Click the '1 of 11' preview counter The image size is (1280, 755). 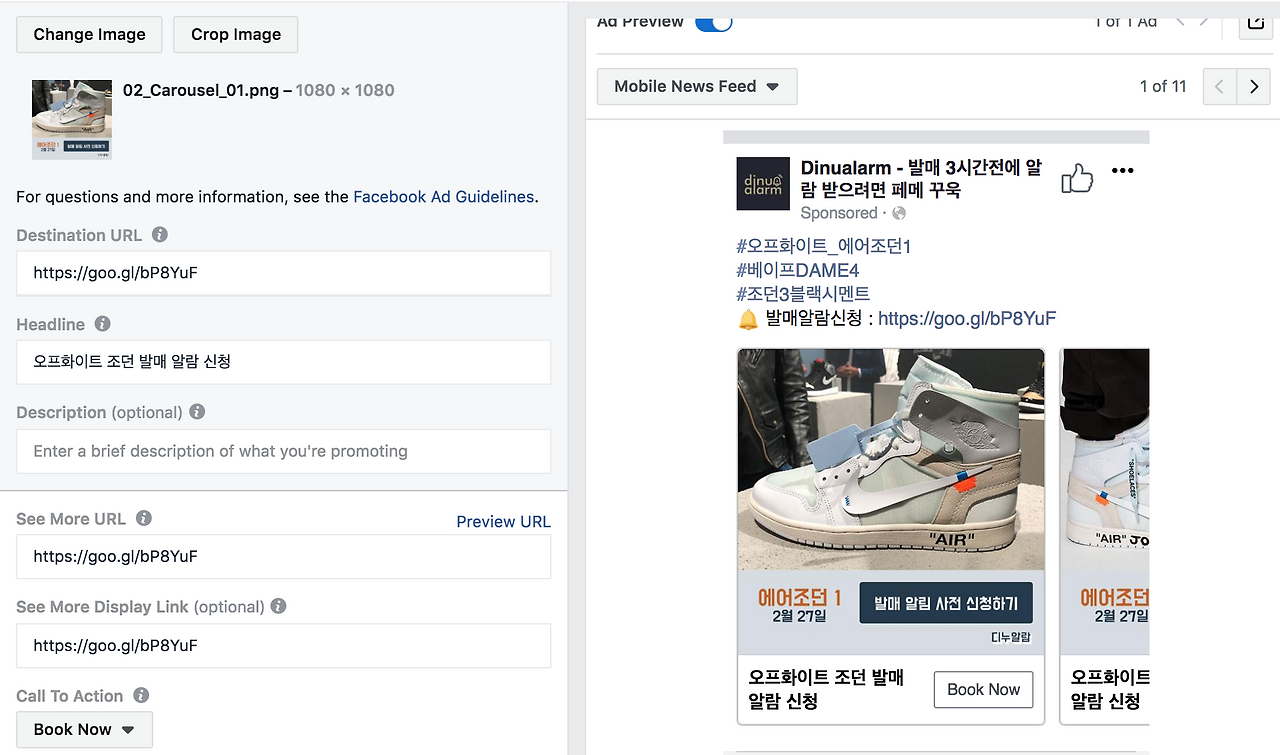(1163, 86)
